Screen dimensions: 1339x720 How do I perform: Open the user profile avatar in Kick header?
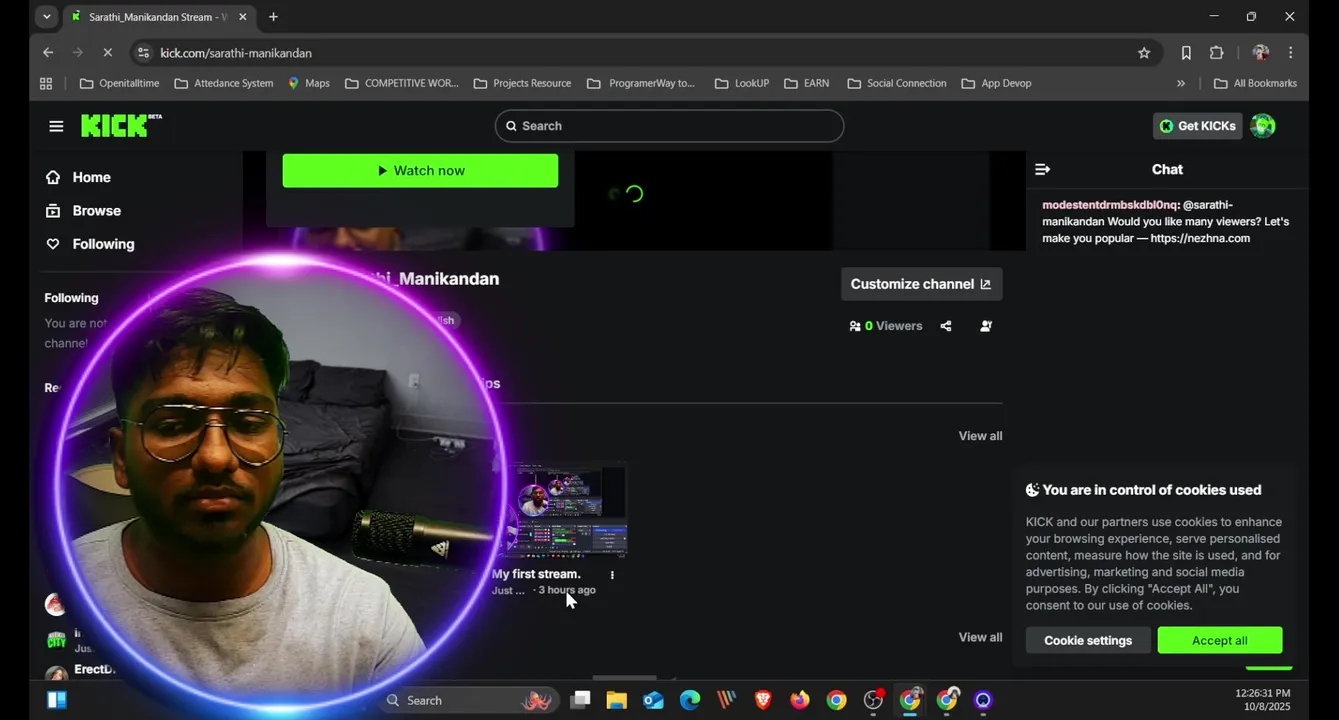pyautogui.click(x=1263, y=126)
